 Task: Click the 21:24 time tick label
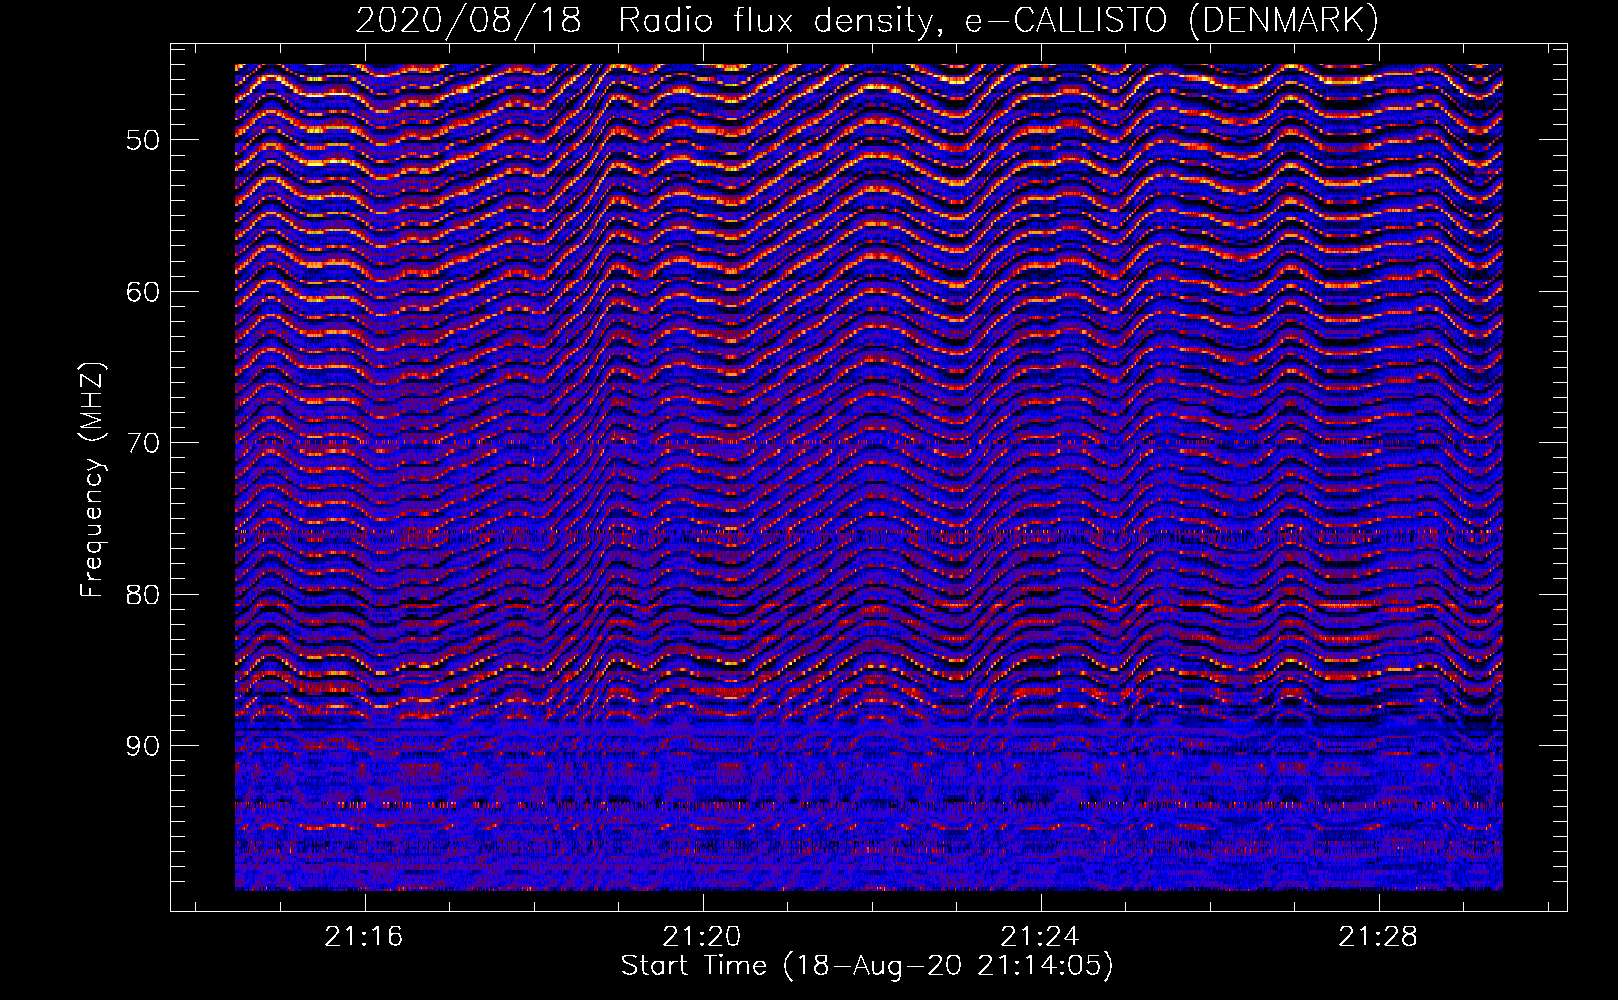tap(1040, 936)
